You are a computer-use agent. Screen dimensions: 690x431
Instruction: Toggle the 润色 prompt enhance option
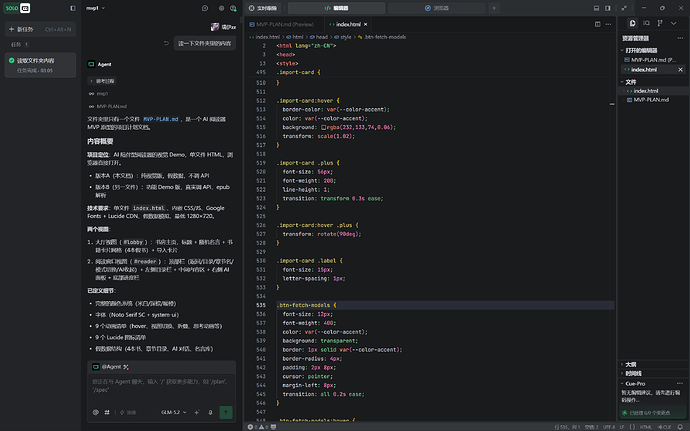click(x=128, y=413)
